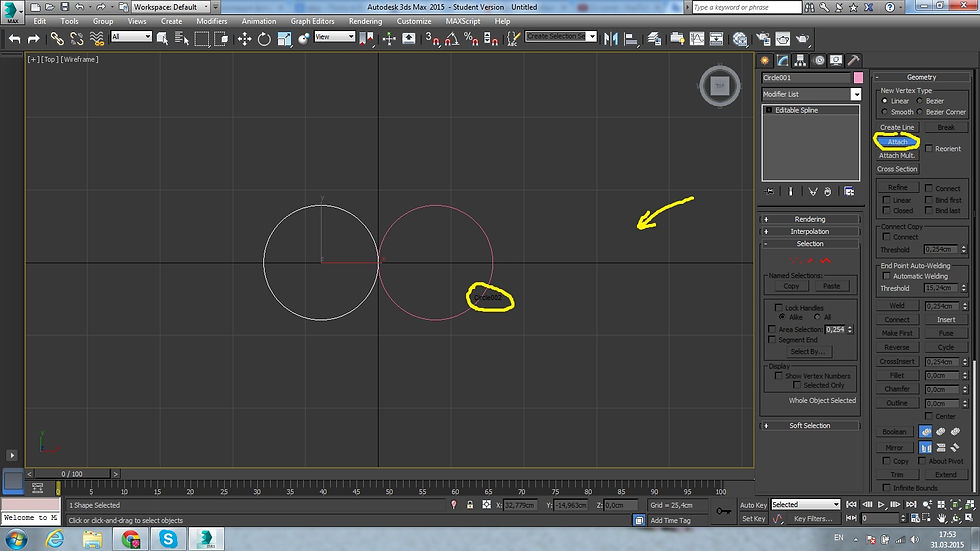Activate the Select Object tool
Screen dimensions: 980x551
coord(162,39)
